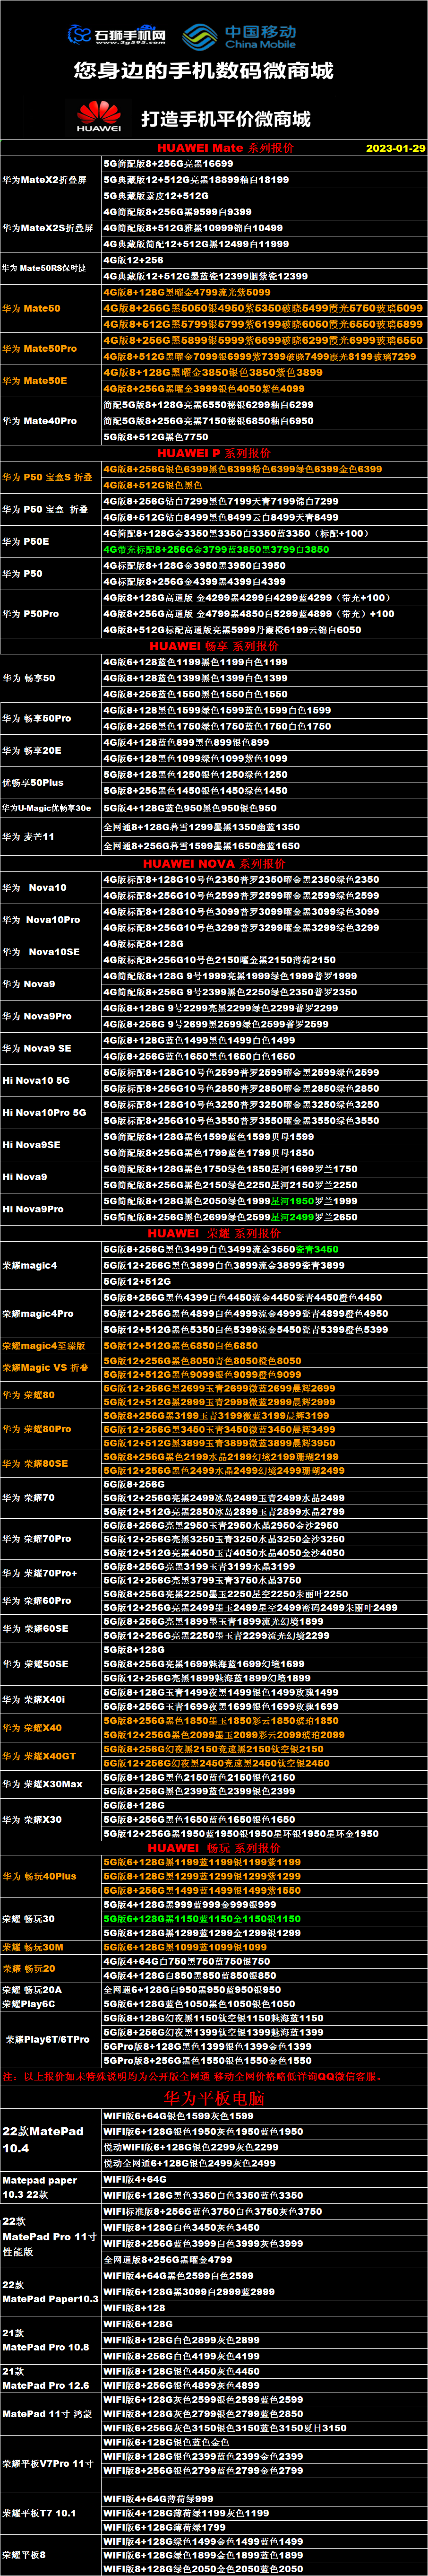Click the 华为 荣耀80SE model cell

coord(50,1463)
